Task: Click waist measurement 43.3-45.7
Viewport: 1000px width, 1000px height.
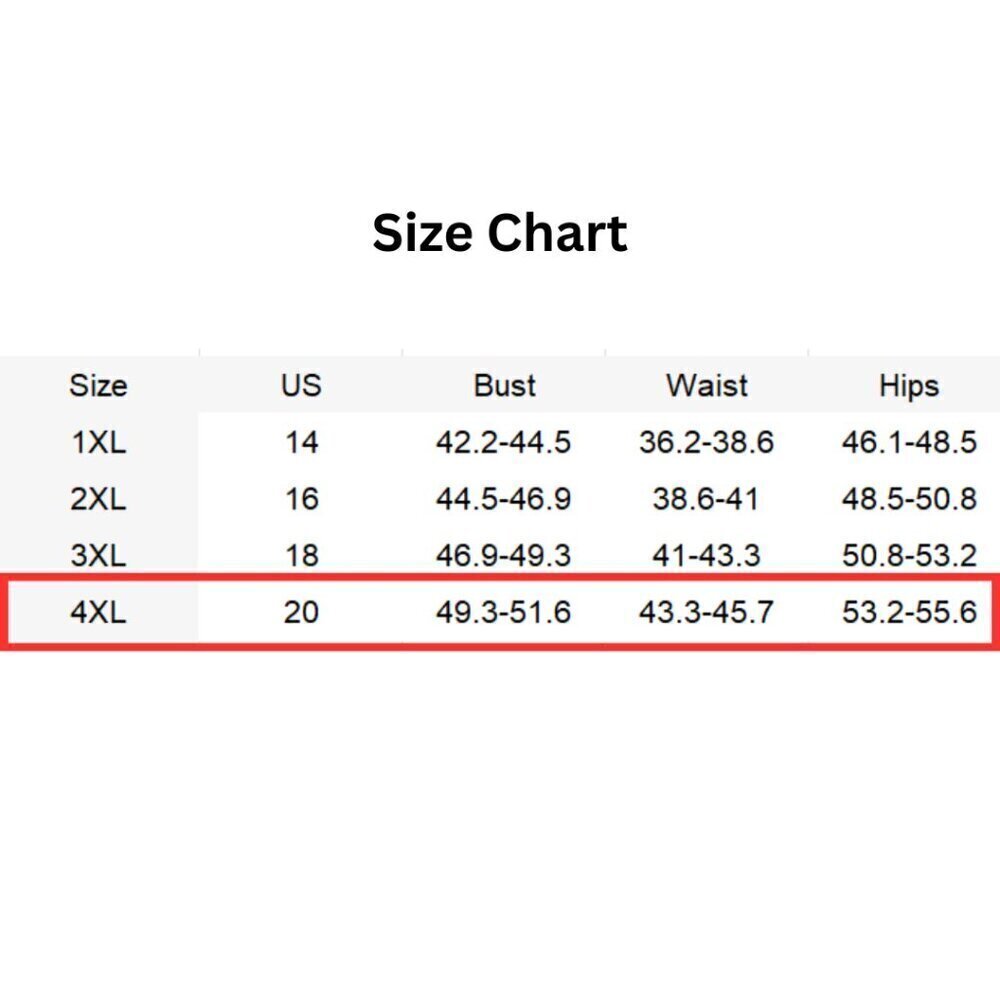Action: tap(706, 612)
